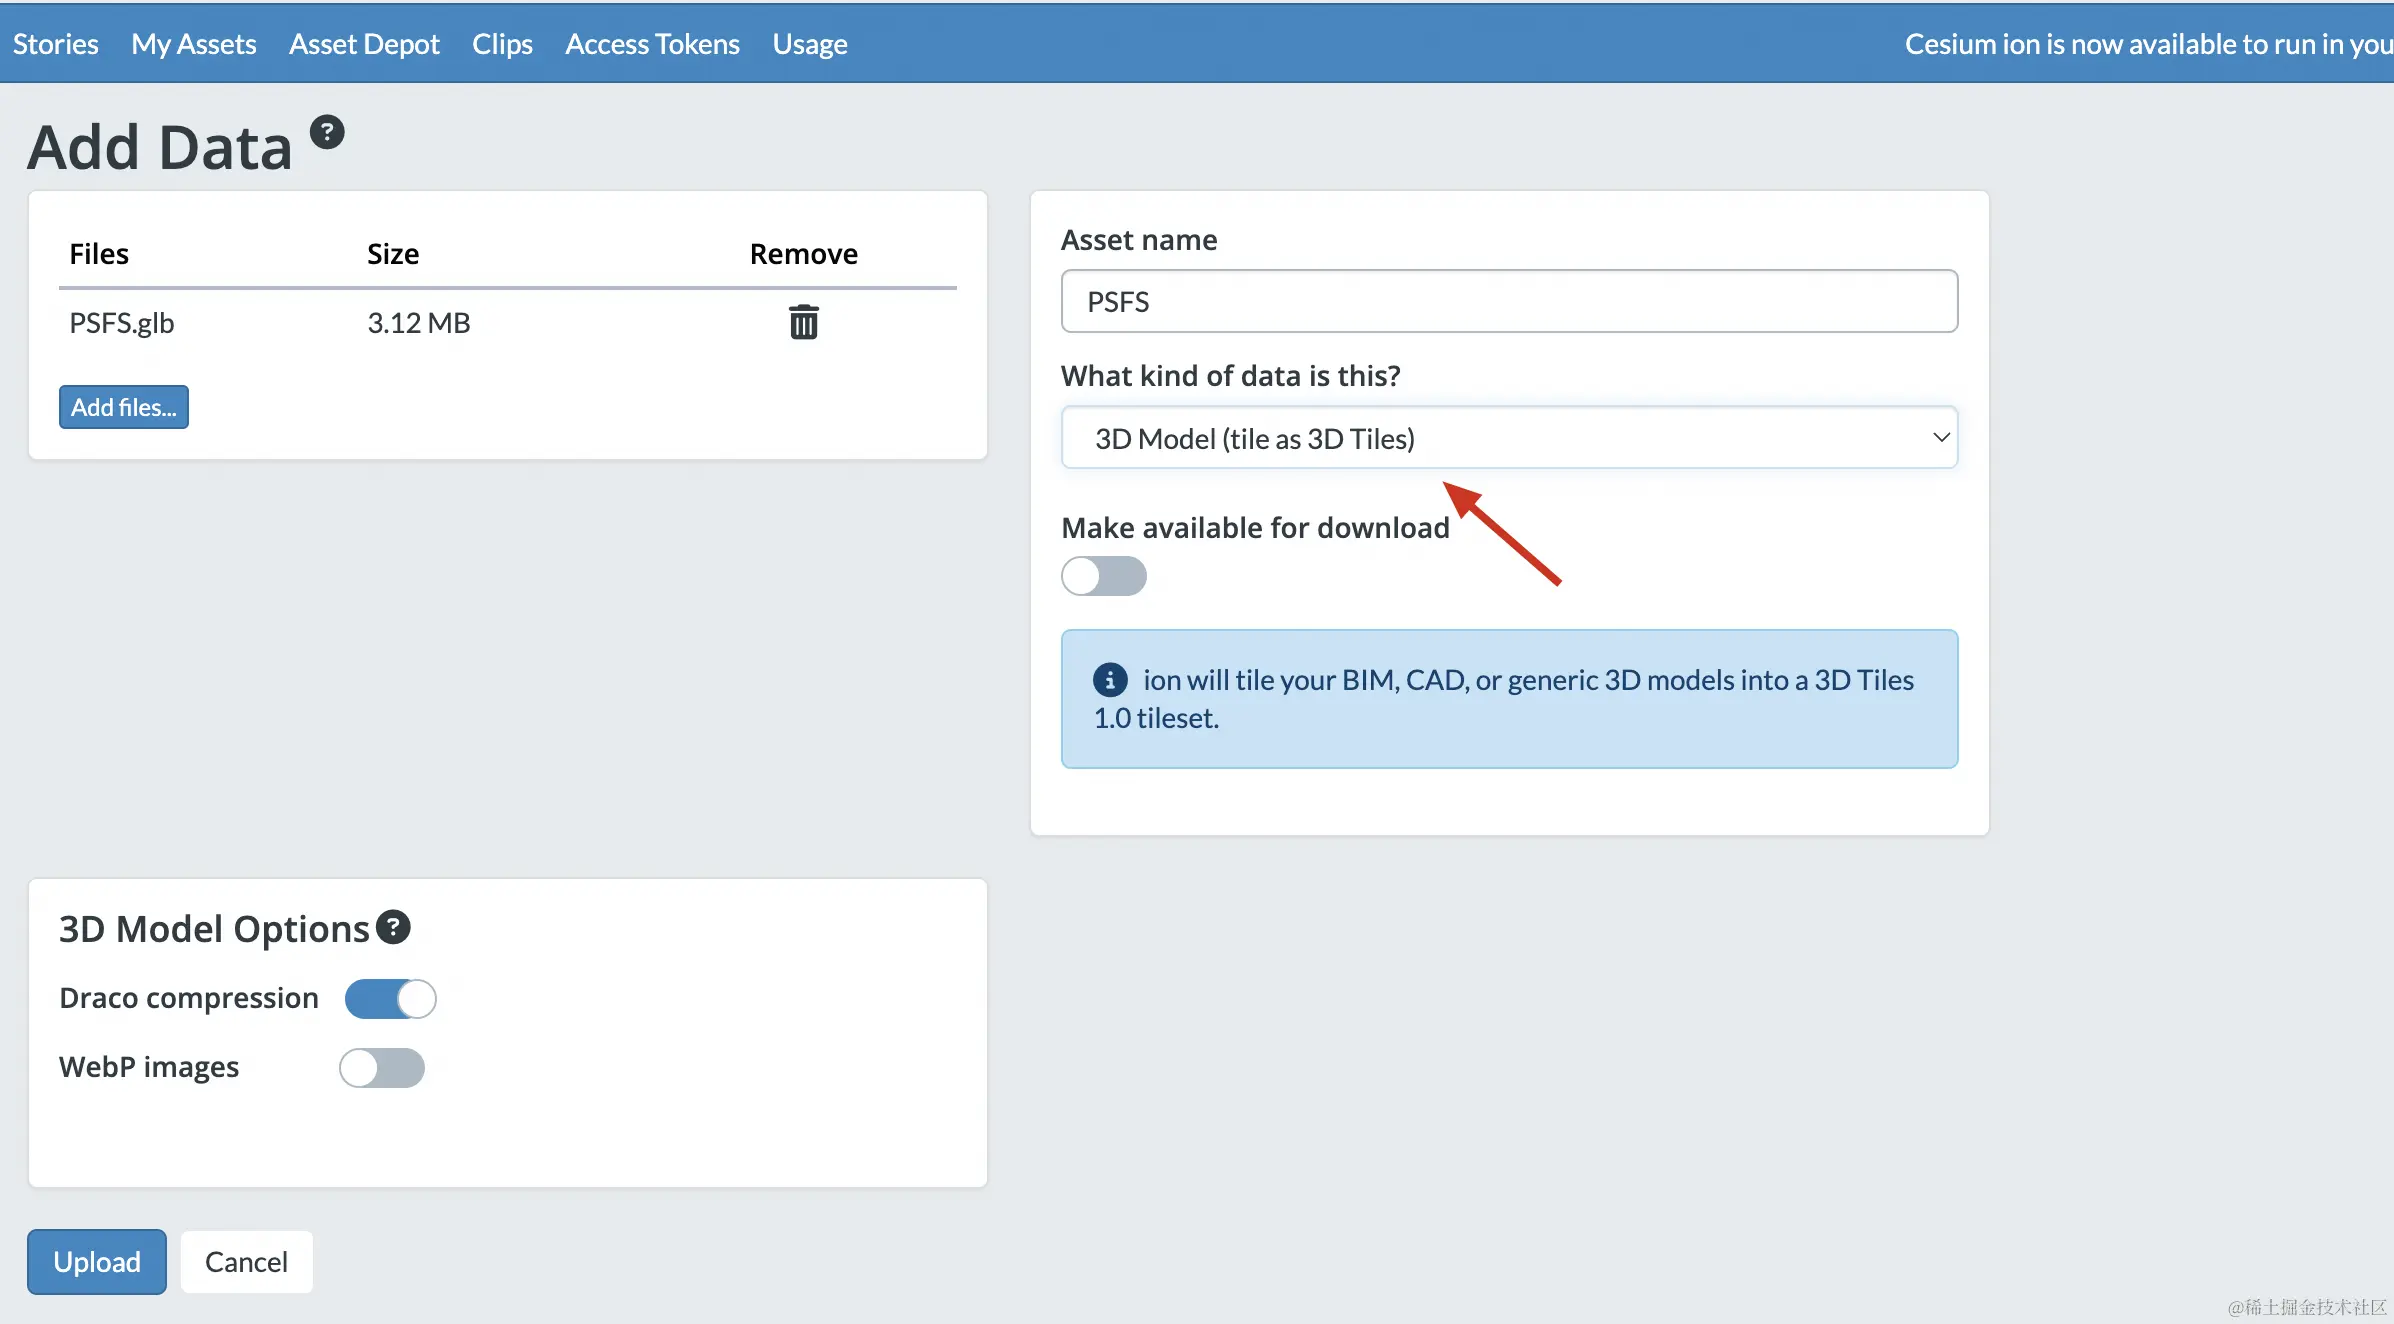Enable the WebP images toggle

(x=381, y=1067)
